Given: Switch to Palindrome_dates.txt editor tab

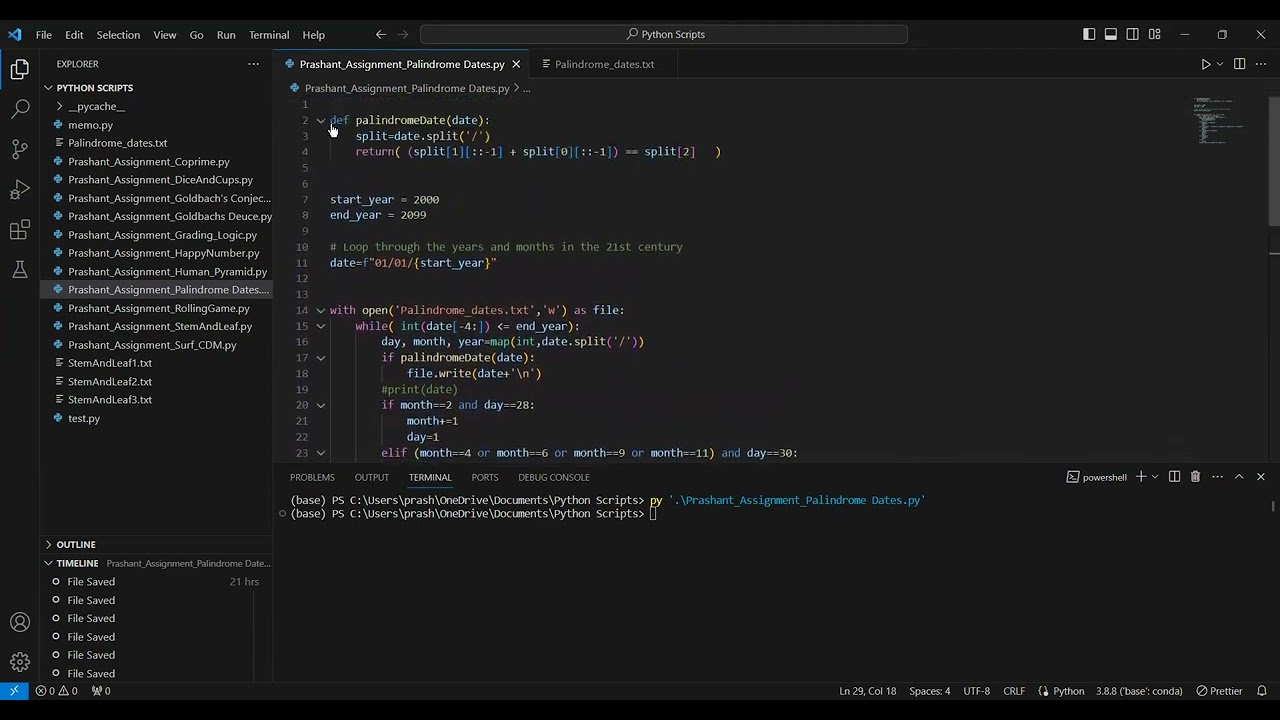Looking at the screenshot, I should (x=604, y=64).
